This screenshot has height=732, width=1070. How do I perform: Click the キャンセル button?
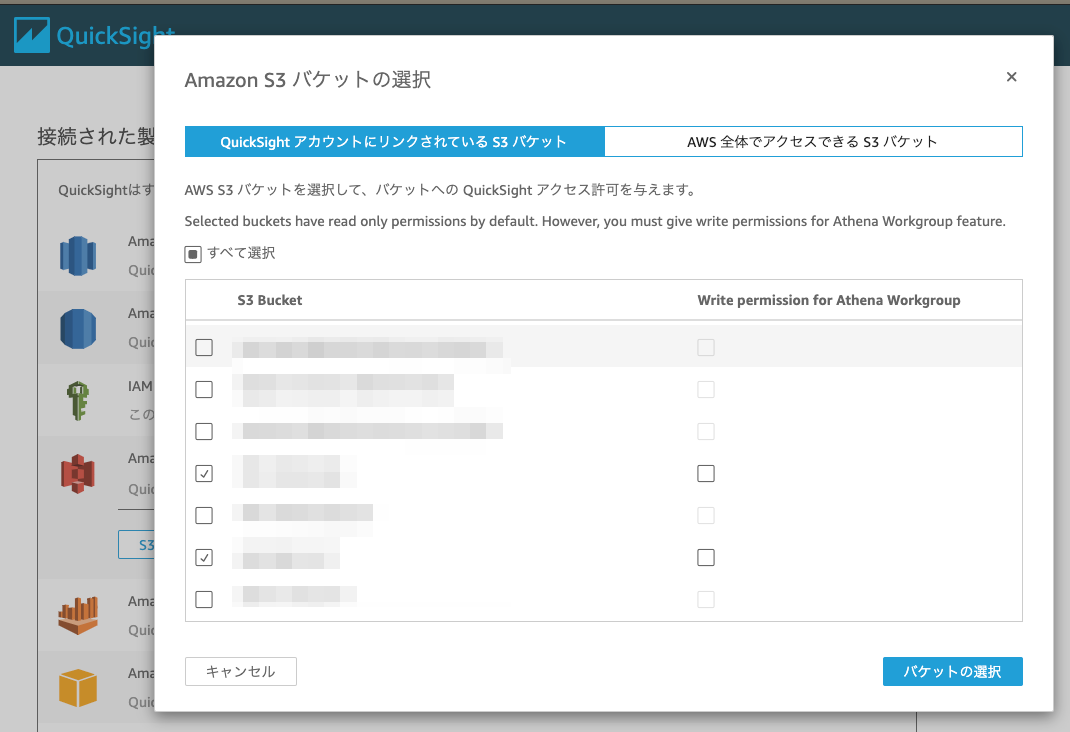point(241,671)
